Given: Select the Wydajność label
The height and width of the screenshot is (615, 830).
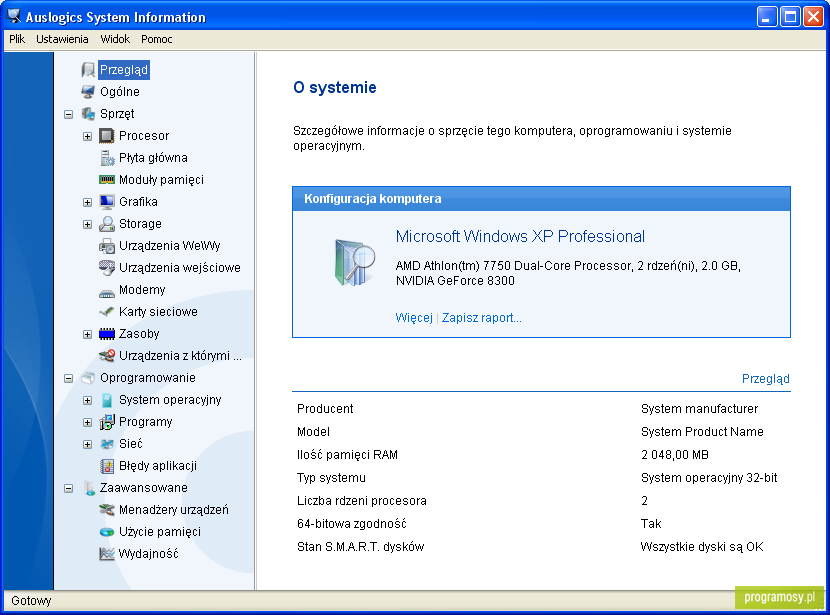Looking at the screenshot, I should pos(148,554).
